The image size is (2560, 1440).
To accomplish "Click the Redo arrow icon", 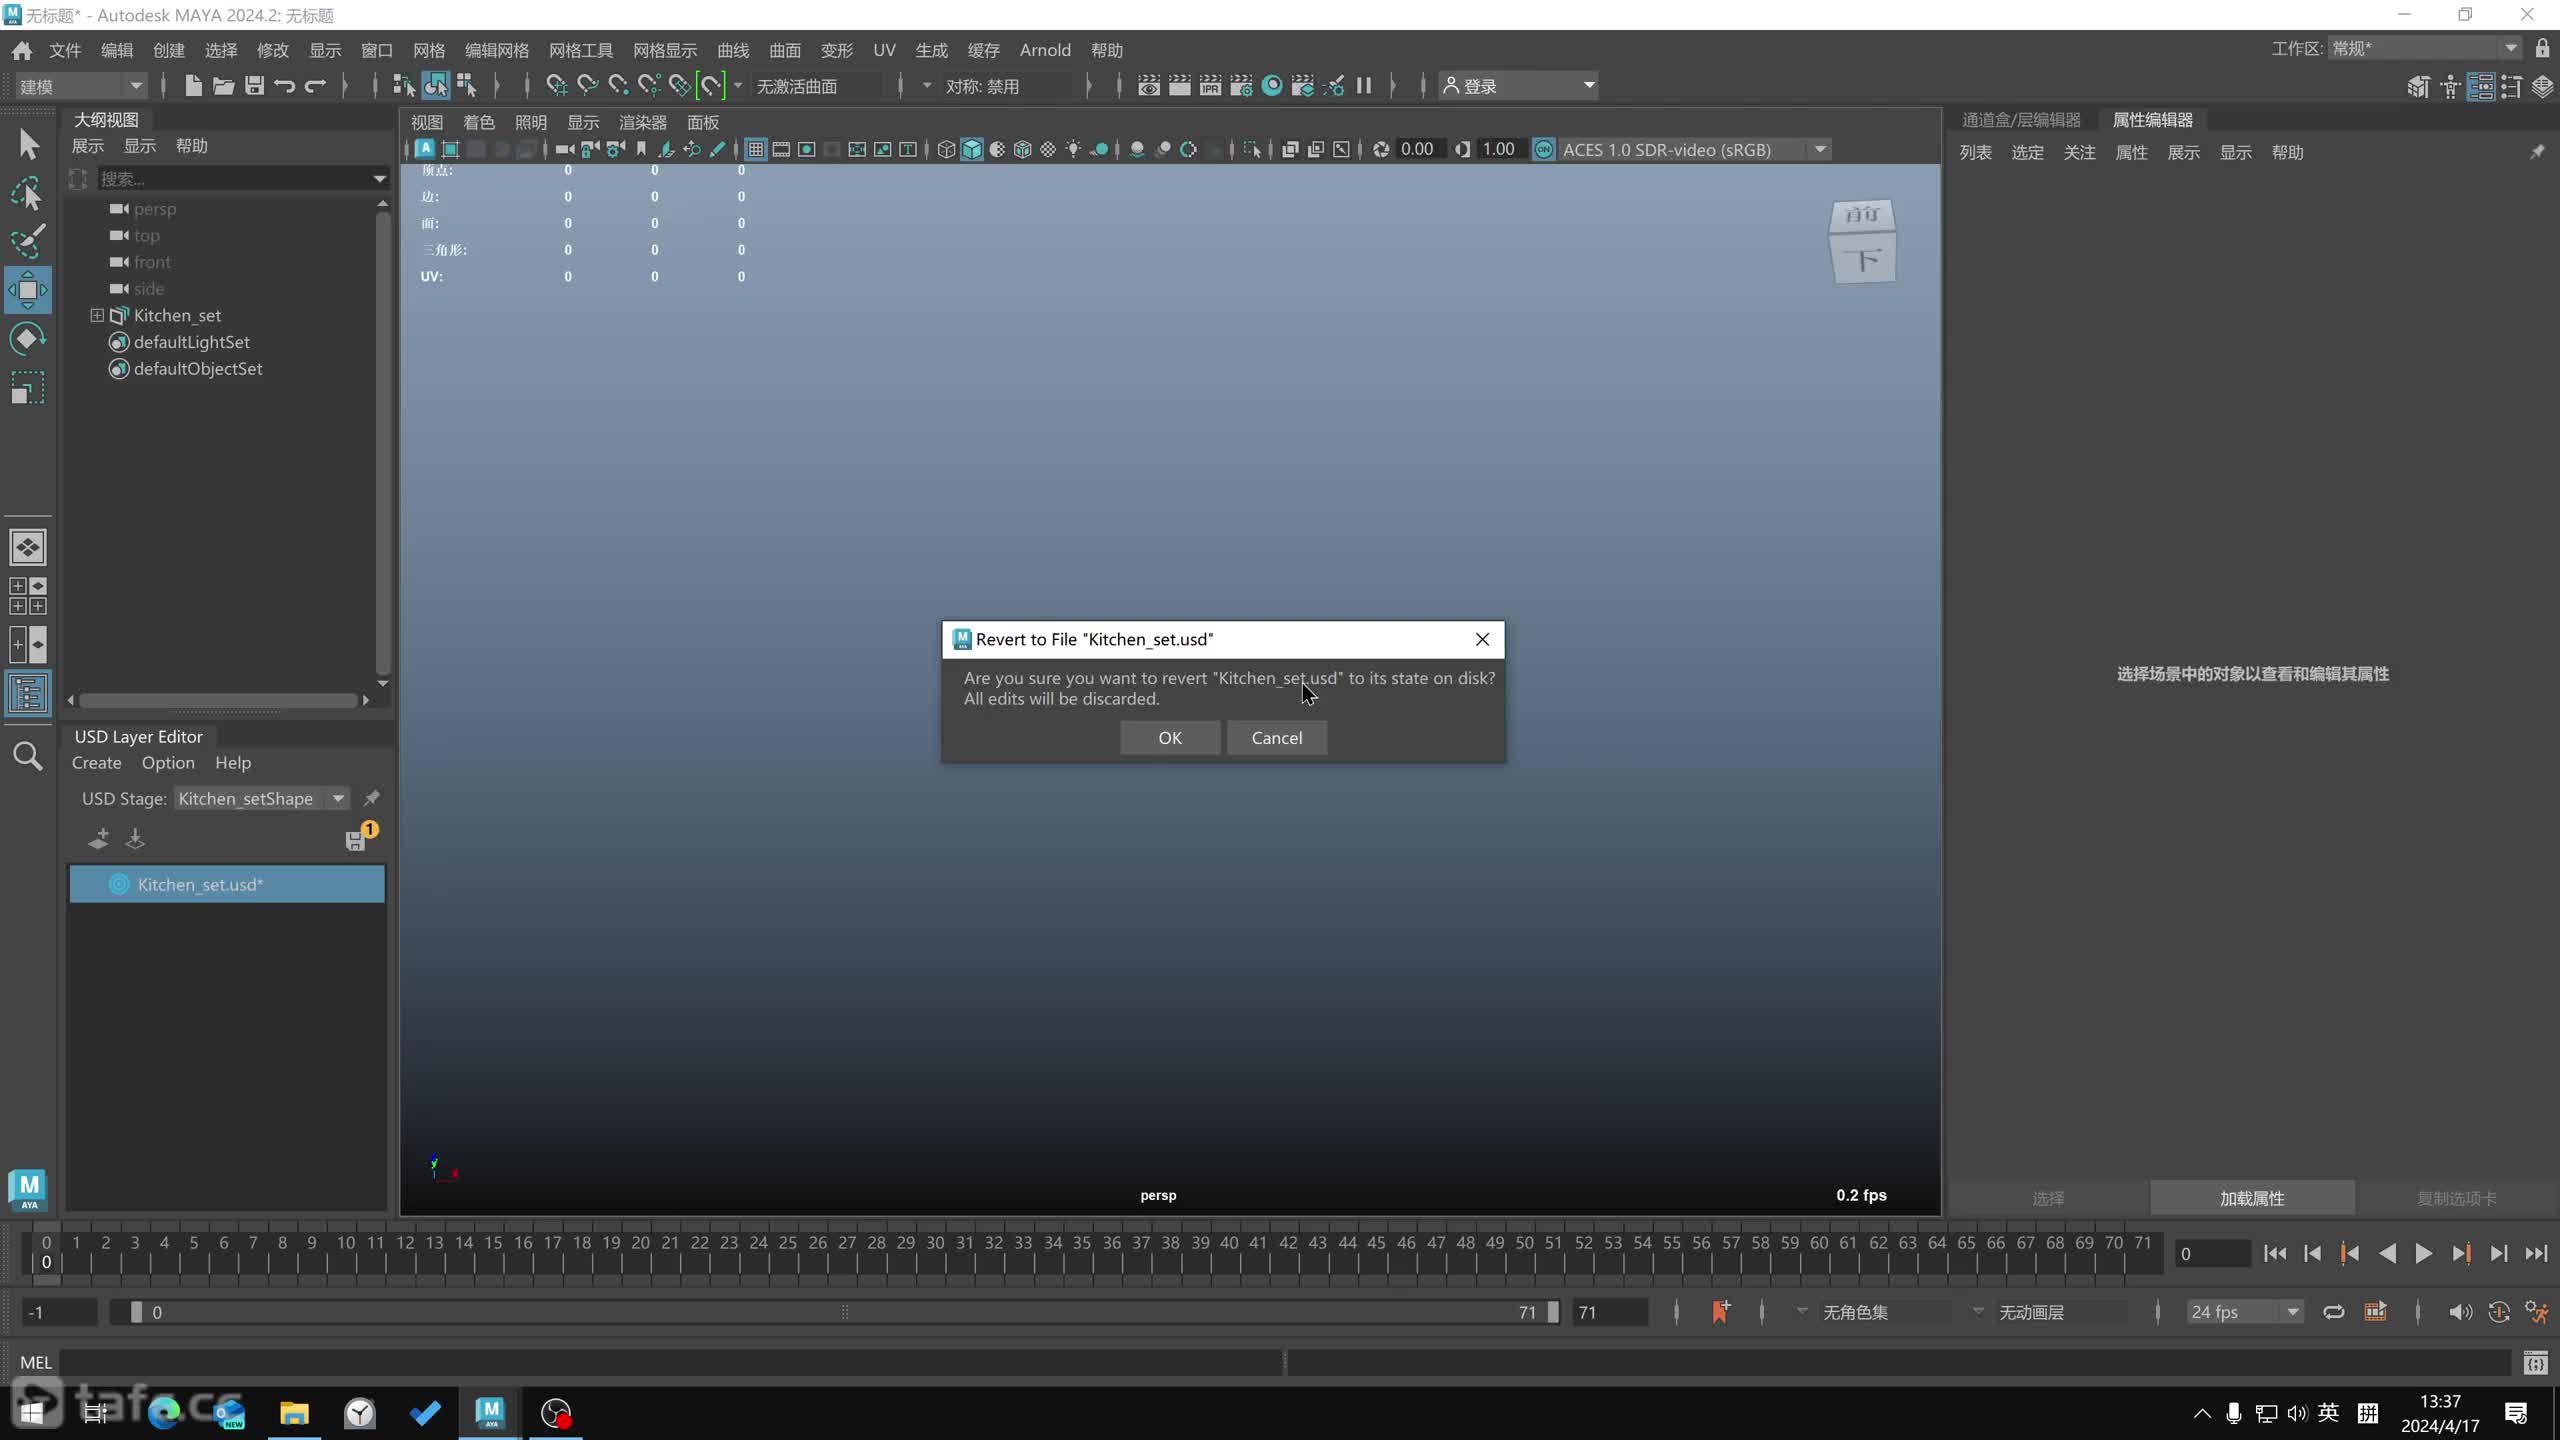I will click(x=316, y=86).
